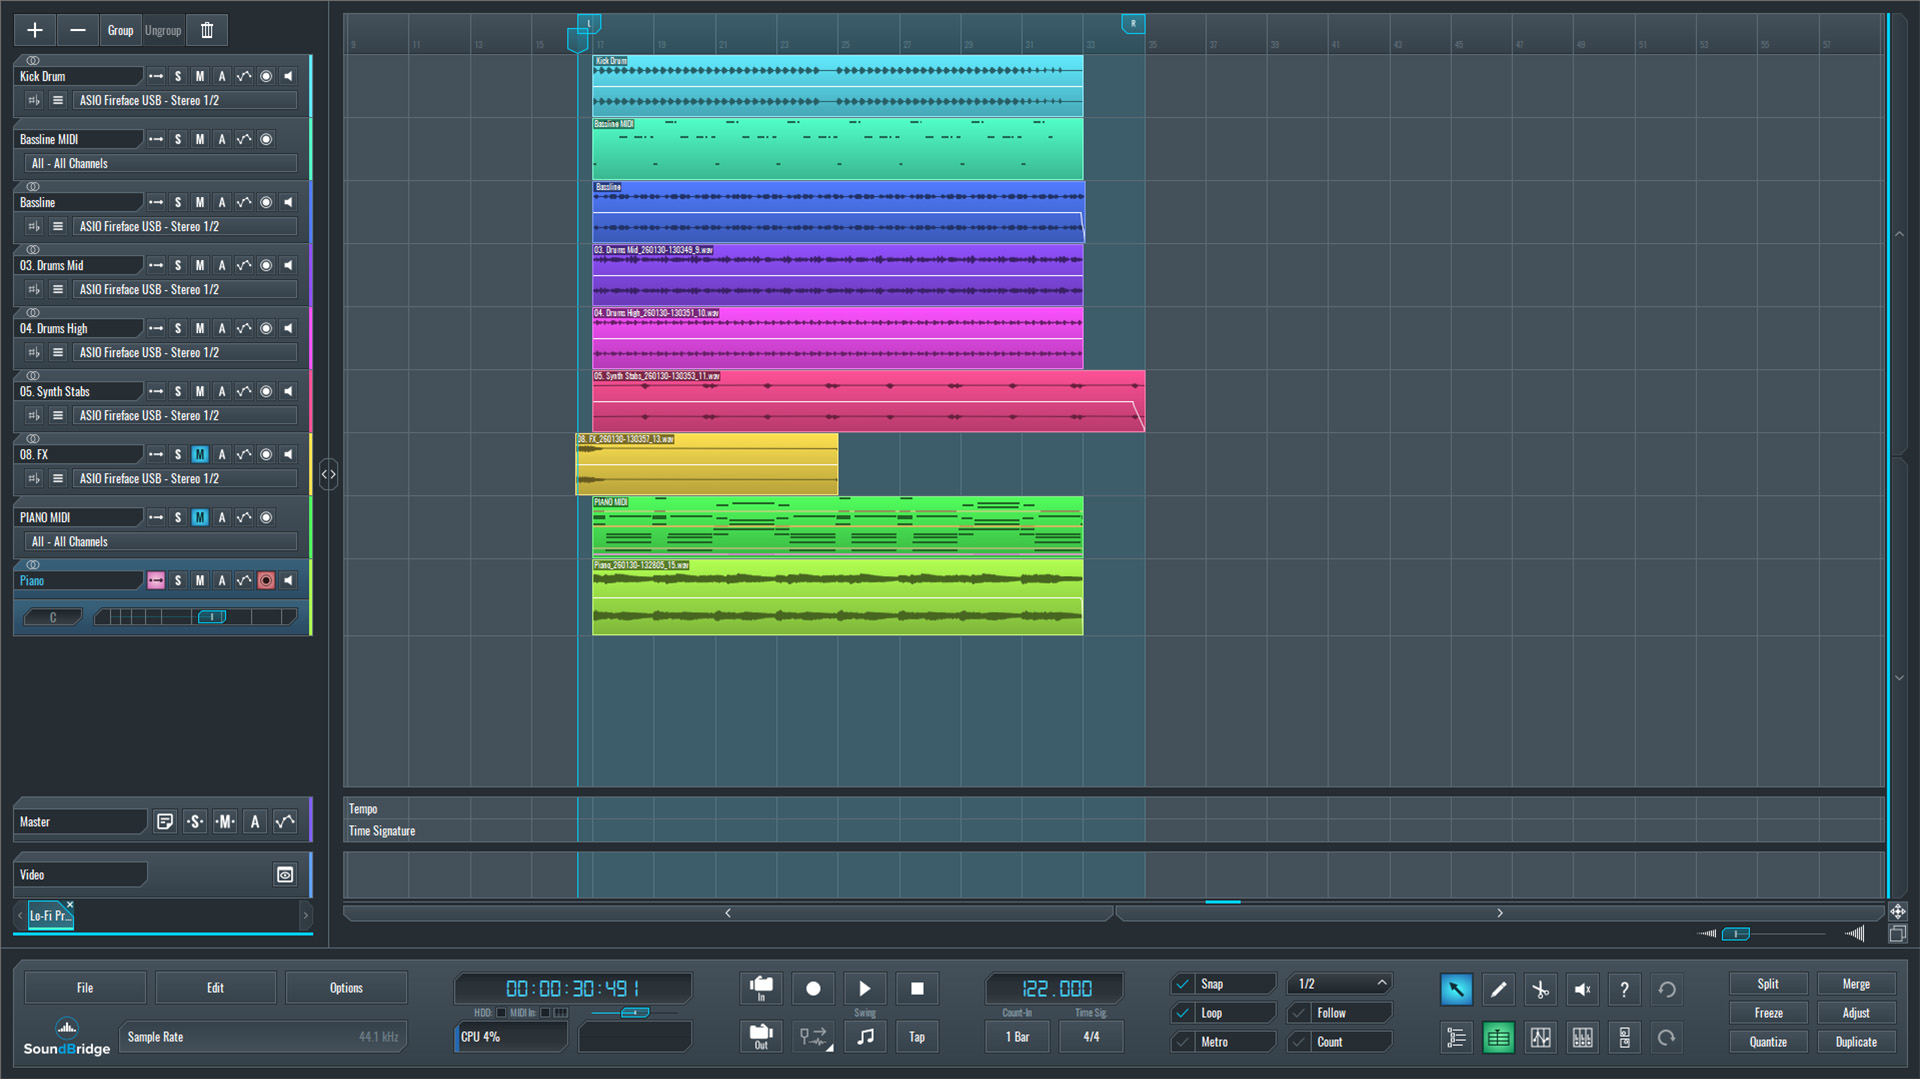Select the pencil draw tool

click(1498, 989)
